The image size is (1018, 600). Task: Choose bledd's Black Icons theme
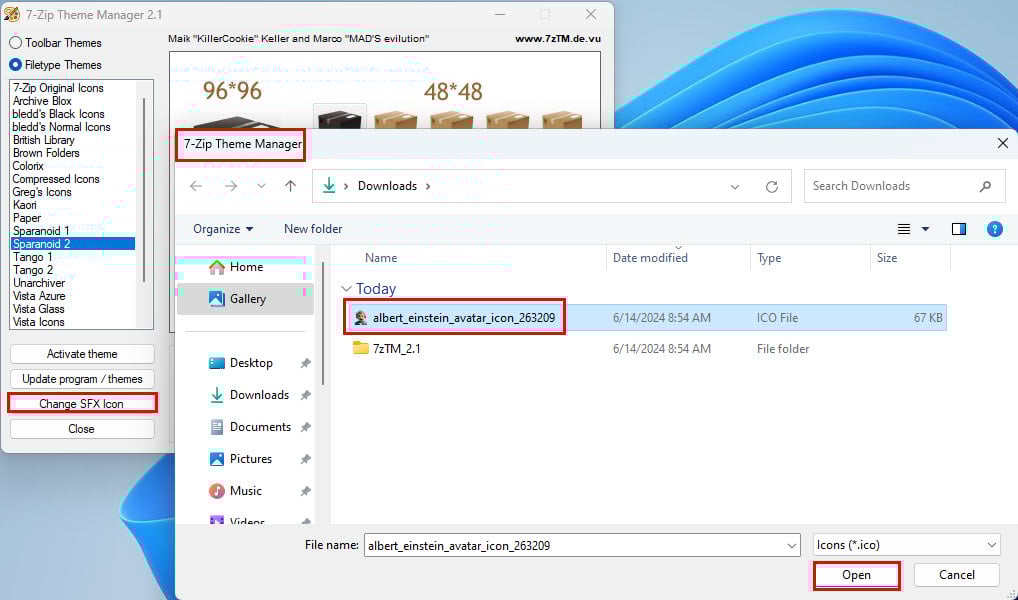[58, 114]
